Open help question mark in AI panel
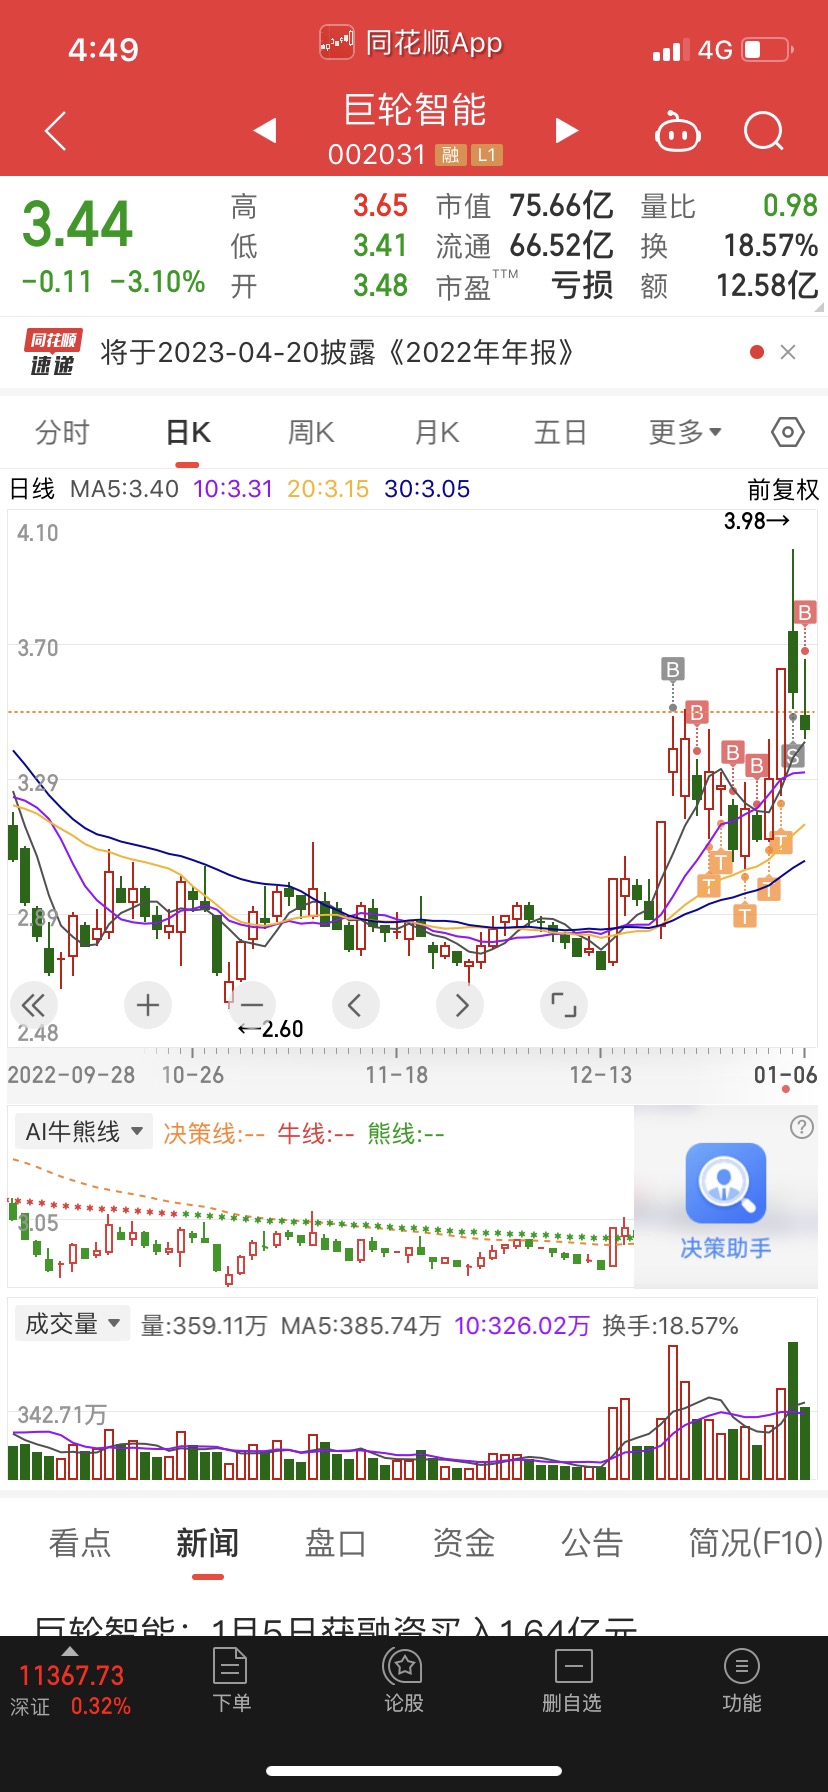This screenshot has height=1792, width=828. [x=802, y=1127]
